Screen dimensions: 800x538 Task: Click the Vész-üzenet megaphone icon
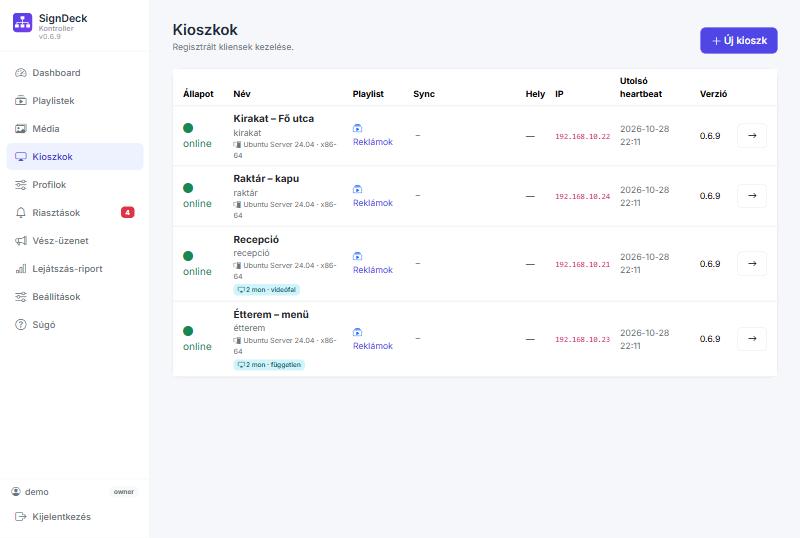[x=20, y=240]
